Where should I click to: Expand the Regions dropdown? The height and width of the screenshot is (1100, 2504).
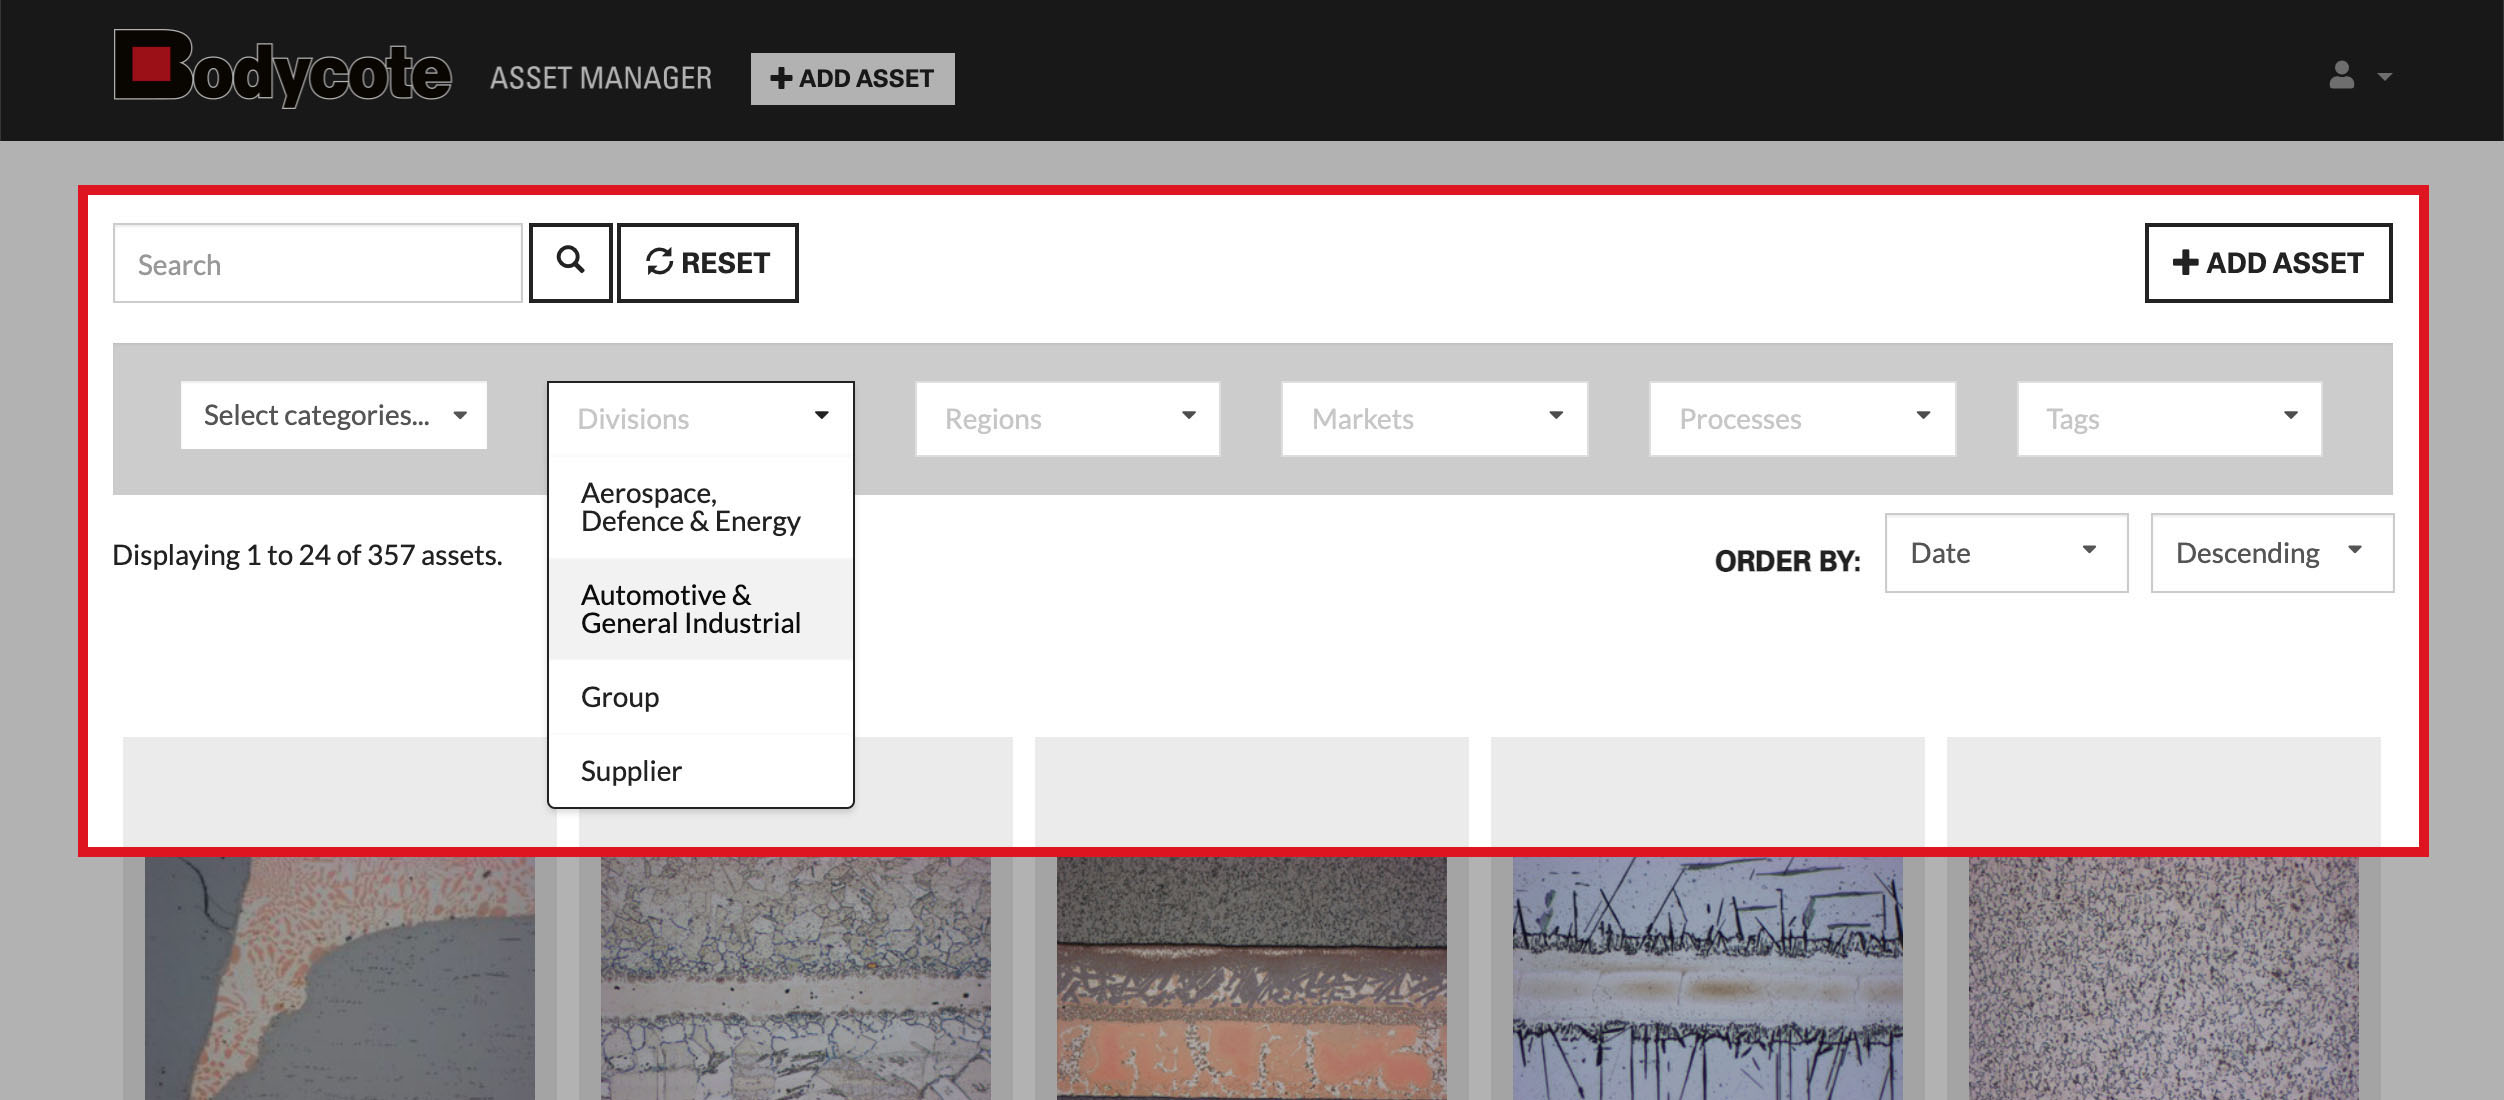point(1067,418)
